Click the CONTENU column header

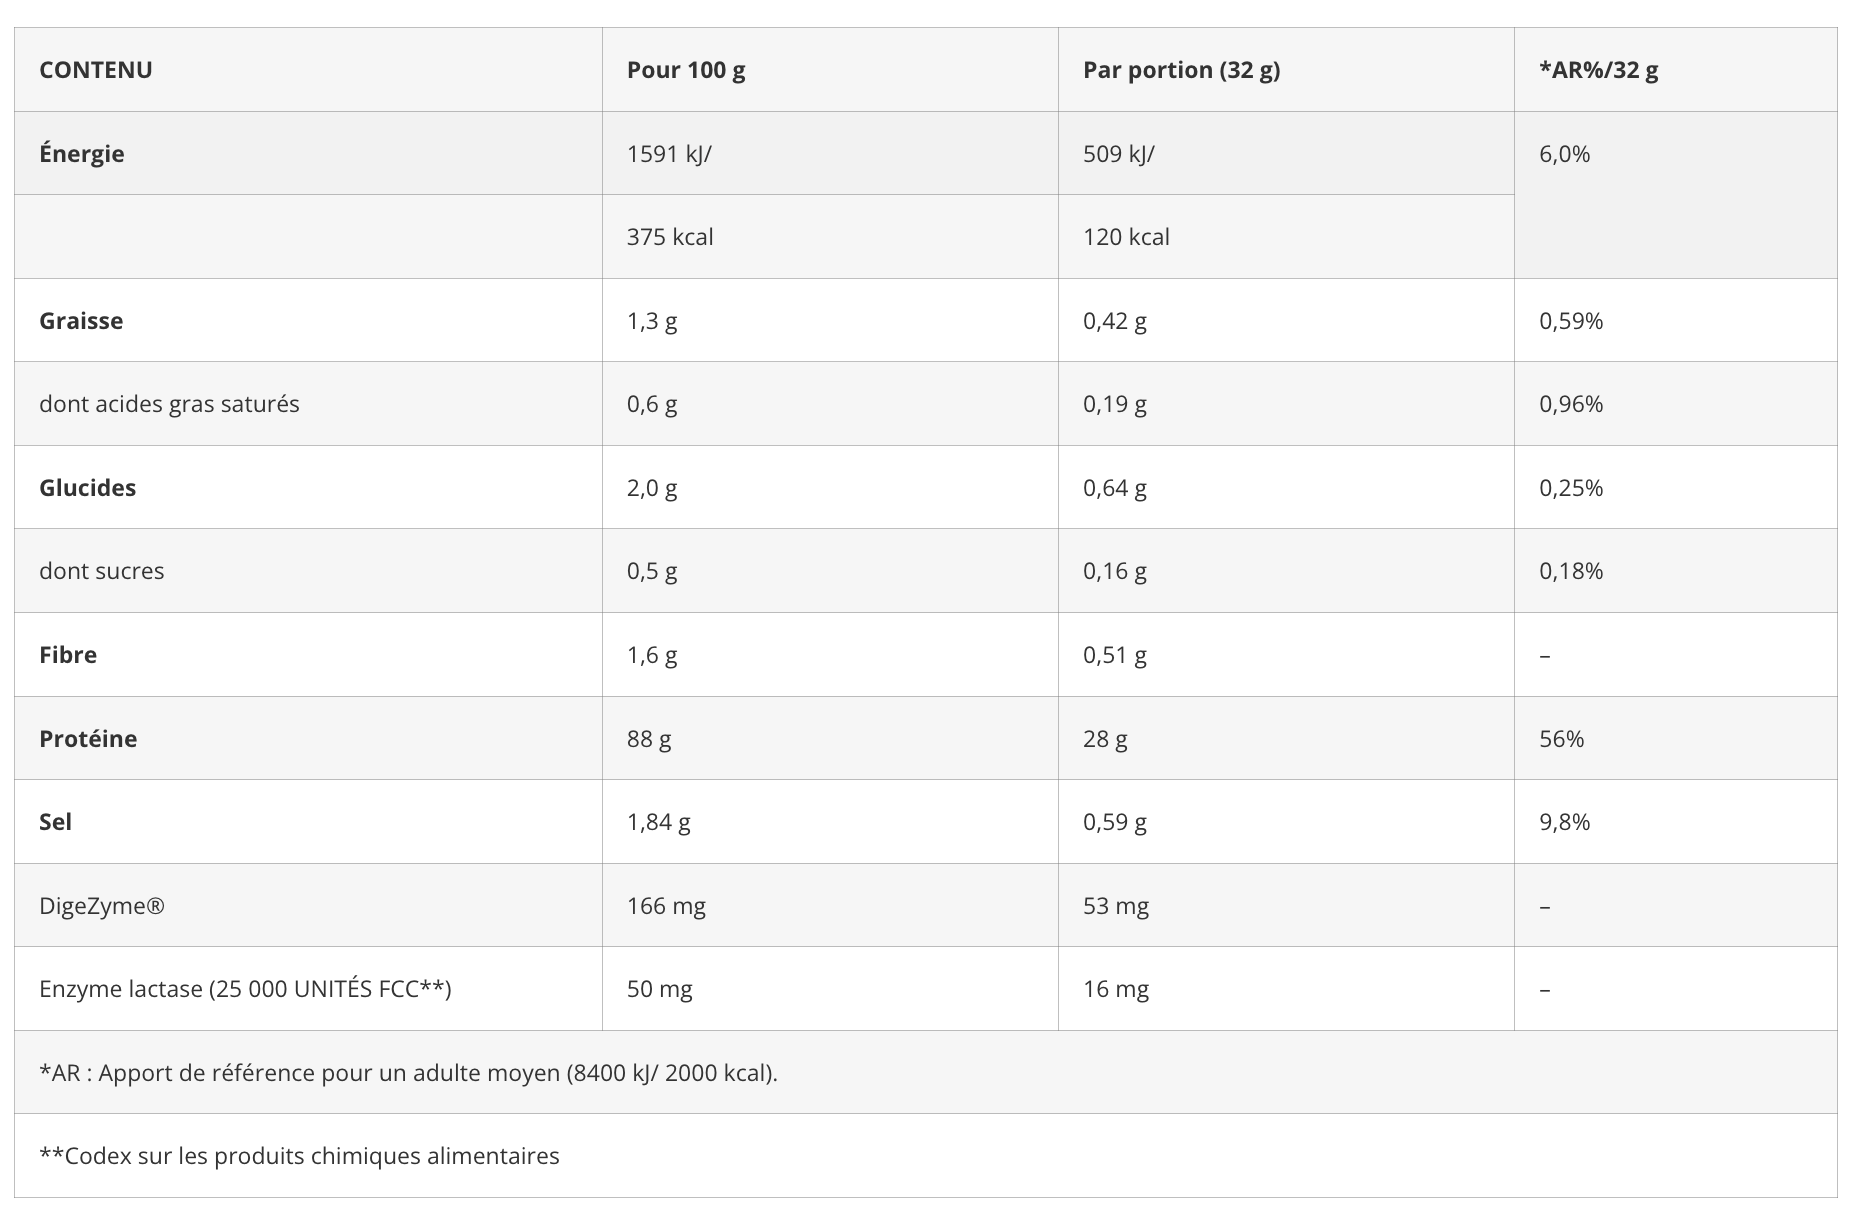coord(96,70)
